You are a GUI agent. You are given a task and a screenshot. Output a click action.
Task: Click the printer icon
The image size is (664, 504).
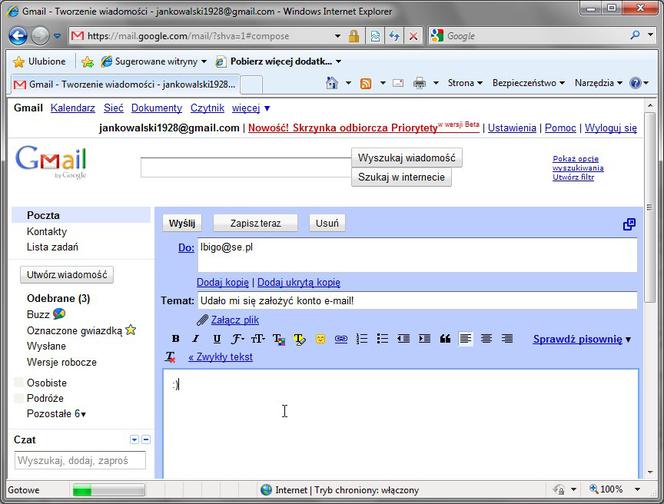click(419, 83)
